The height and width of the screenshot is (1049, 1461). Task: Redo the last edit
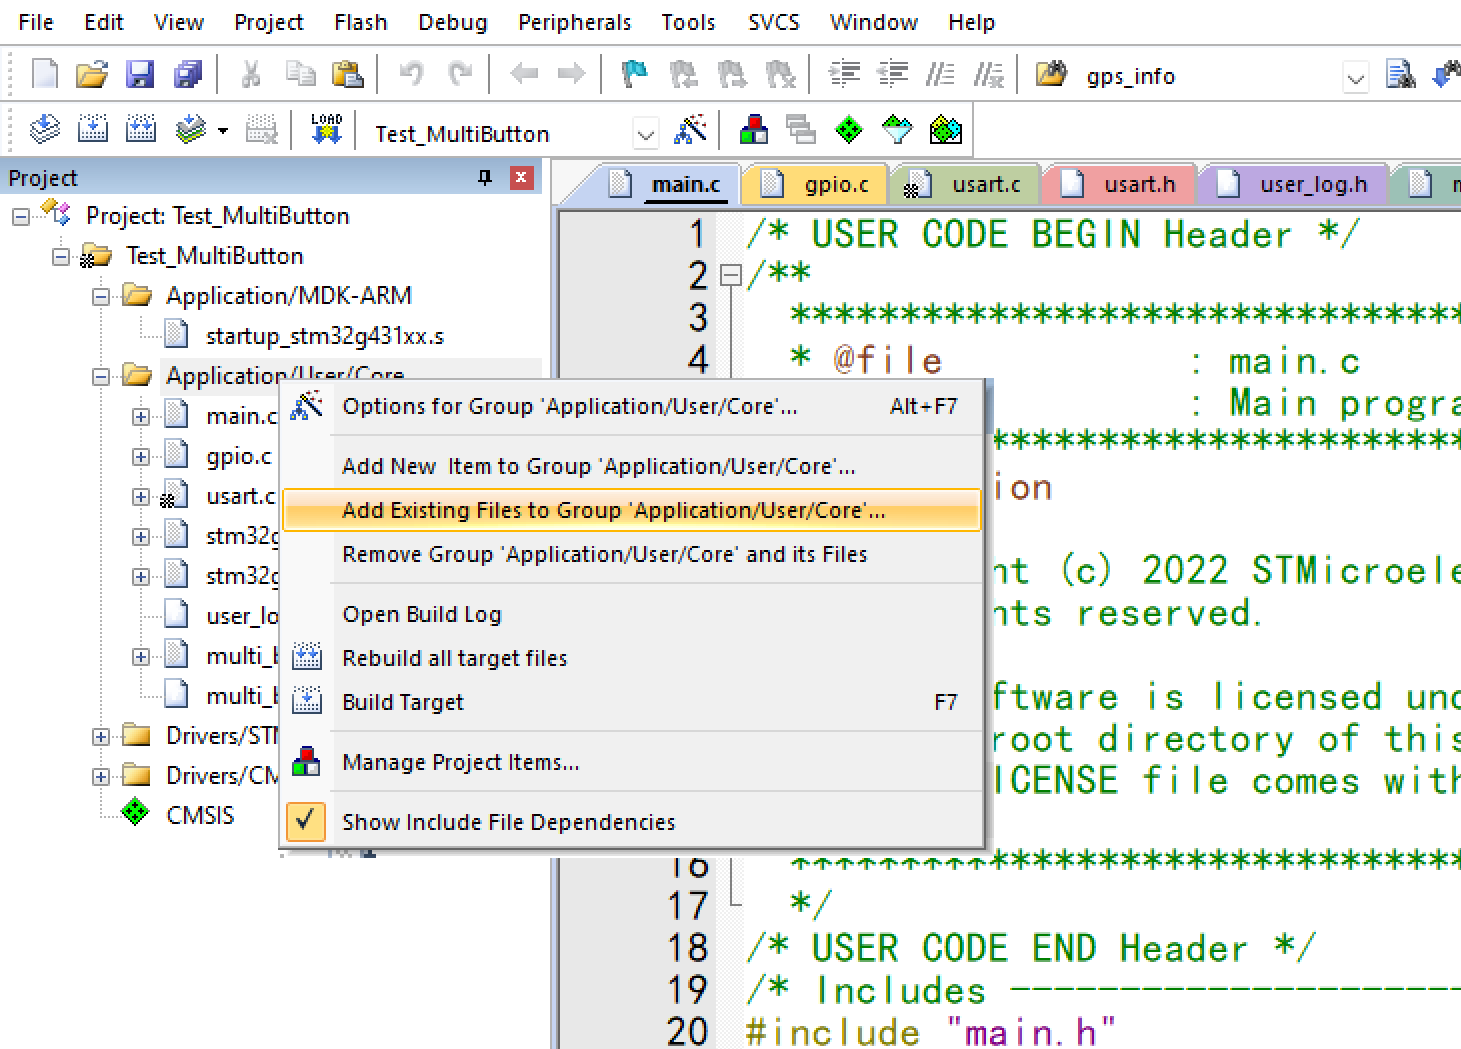pyautogui.click(x=460, y=75)
